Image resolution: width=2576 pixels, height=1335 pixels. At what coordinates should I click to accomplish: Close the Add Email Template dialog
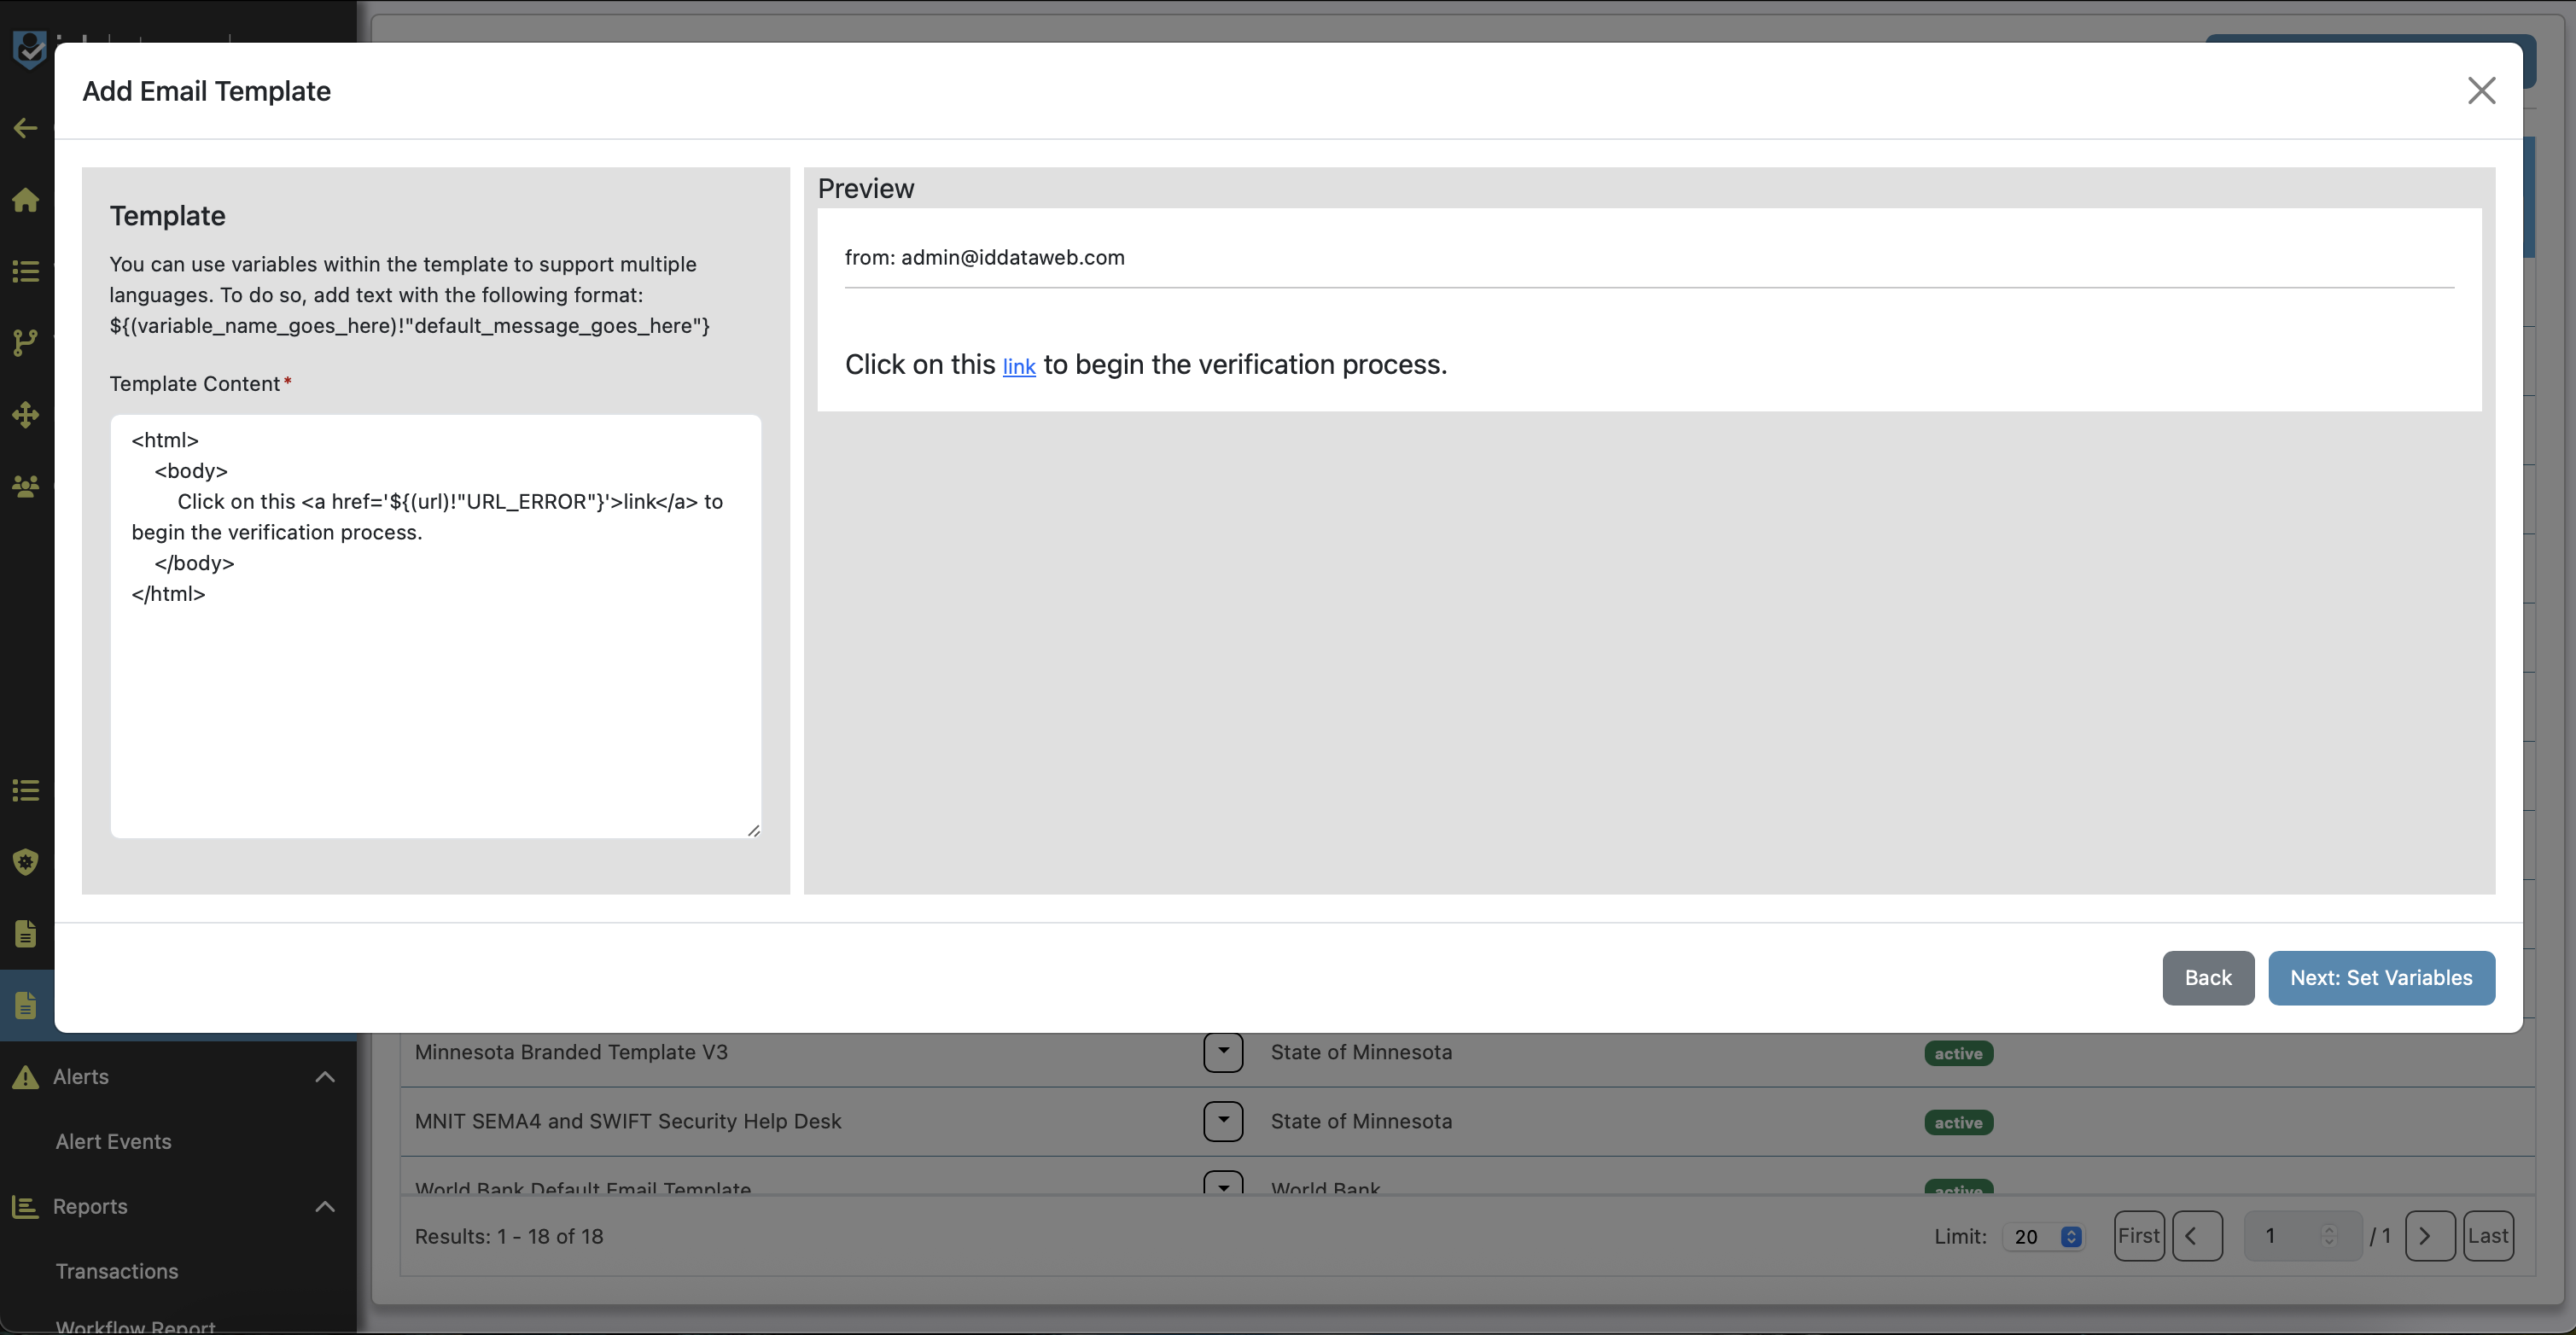point(2481,91)
